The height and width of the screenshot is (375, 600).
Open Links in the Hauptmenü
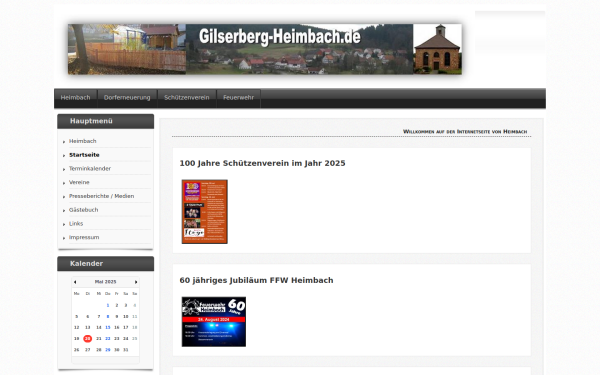[x=76, y=224]
